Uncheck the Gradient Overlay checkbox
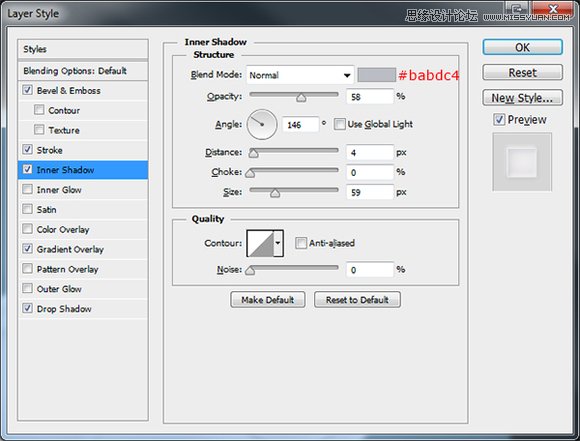Viewport: 580px width, 441px height. pos(27,249)
